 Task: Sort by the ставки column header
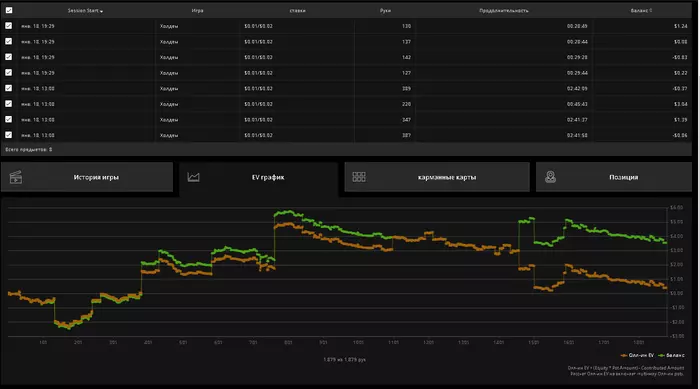point(297,10)
